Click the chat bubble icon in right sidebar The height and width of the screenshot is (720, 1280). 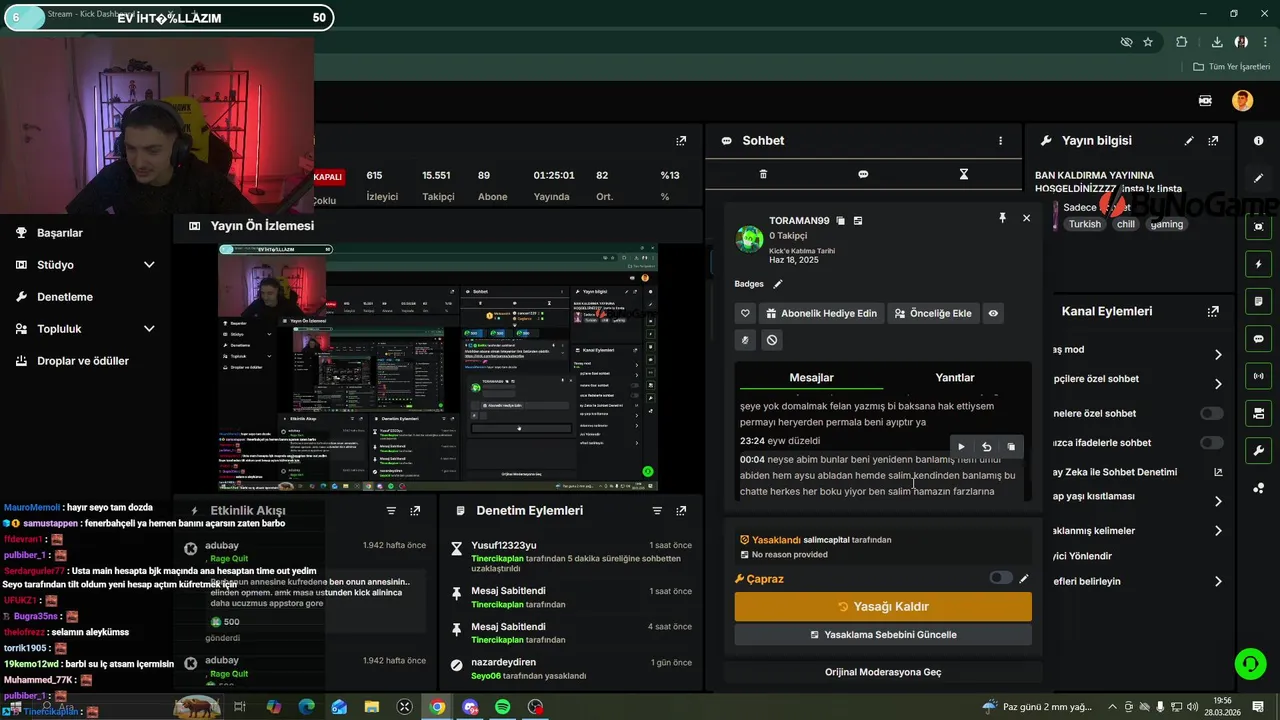[1258, 339]
